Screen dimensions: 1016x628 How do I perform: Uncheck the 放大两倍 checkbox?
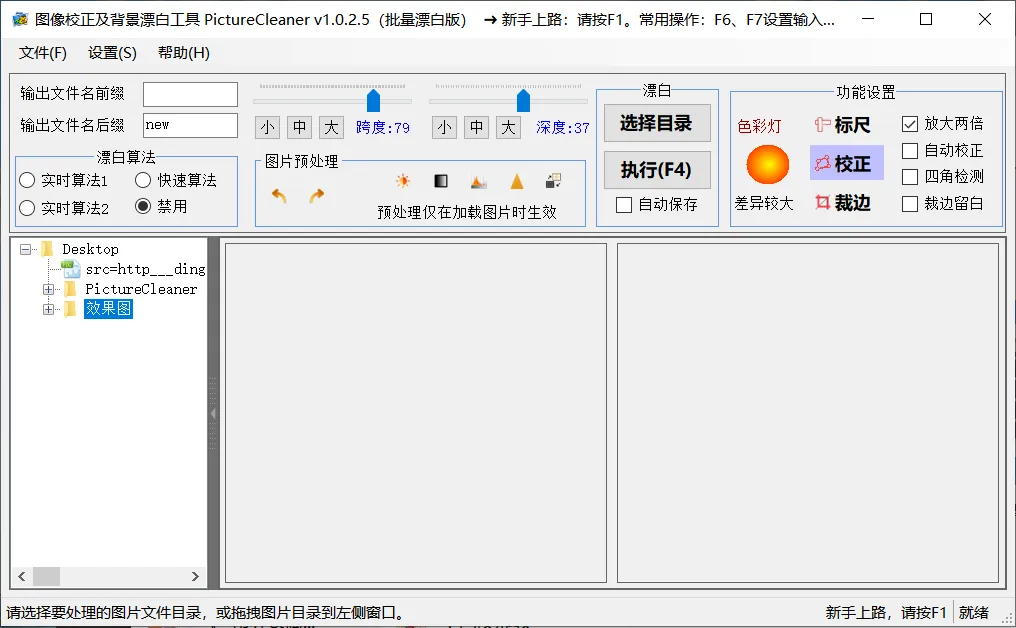point(910,124)
